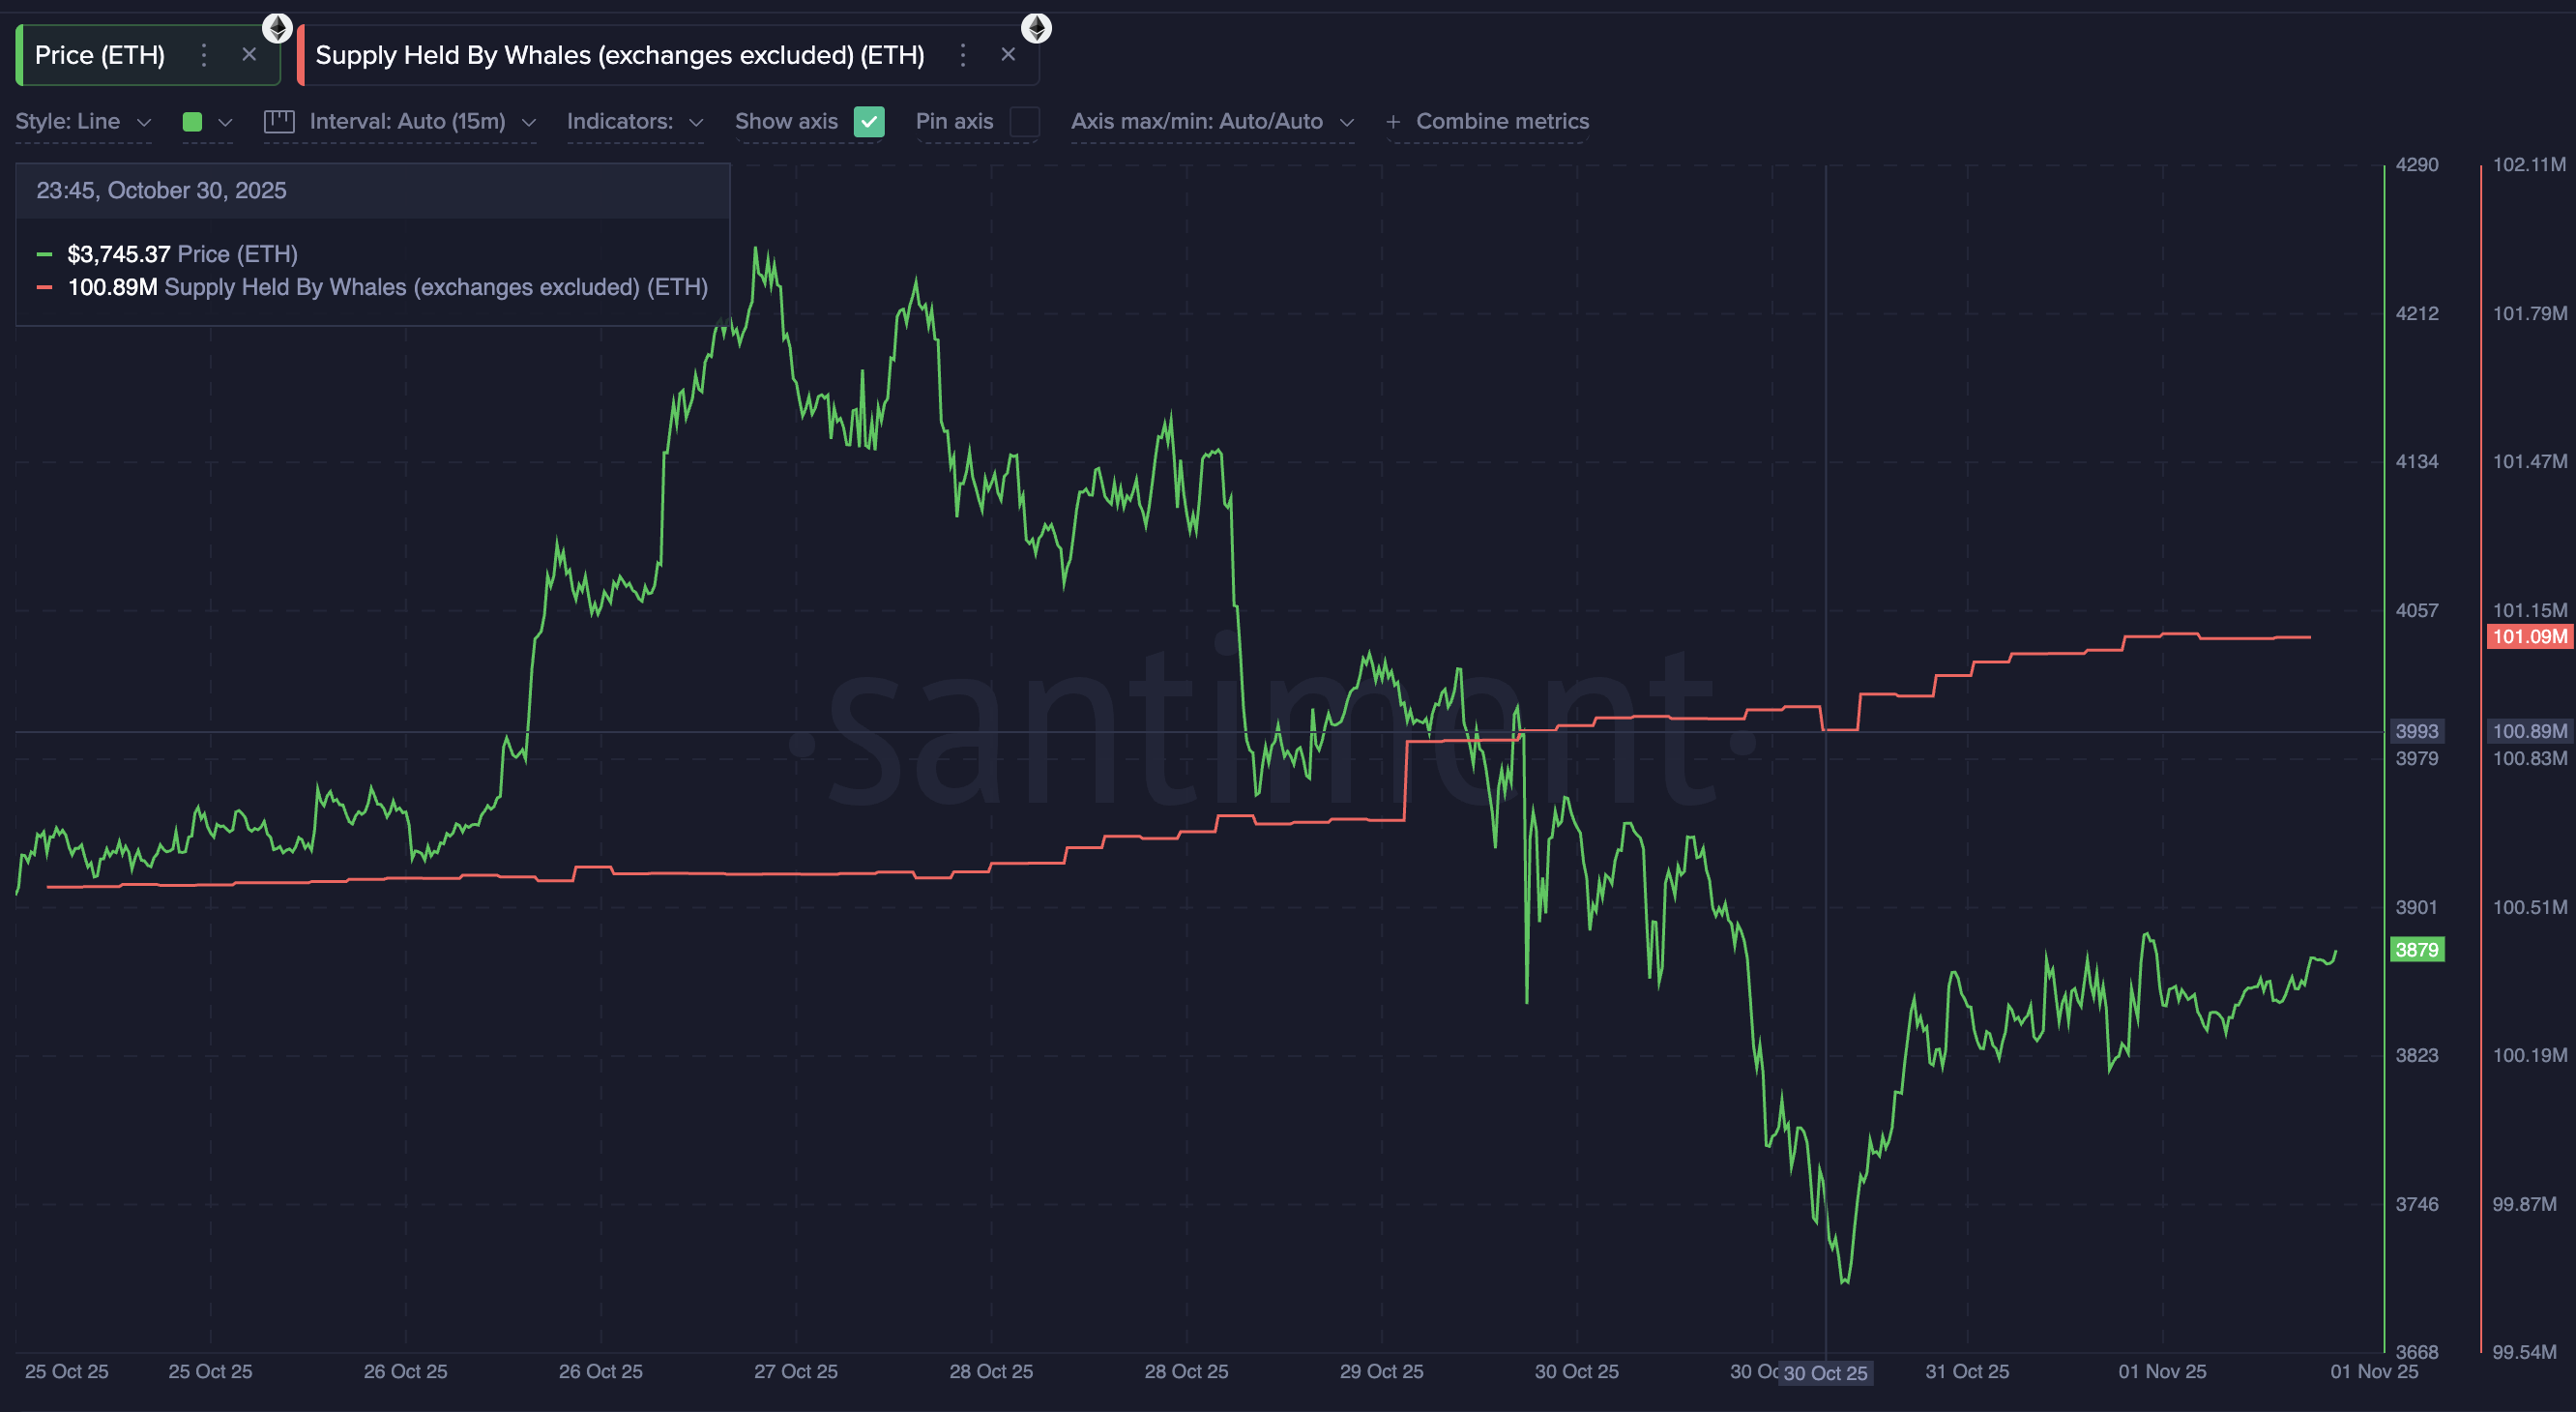Select the Price (ETH) metric tab
Viewport: 2576px width, 1412px height.
(99, 55)
